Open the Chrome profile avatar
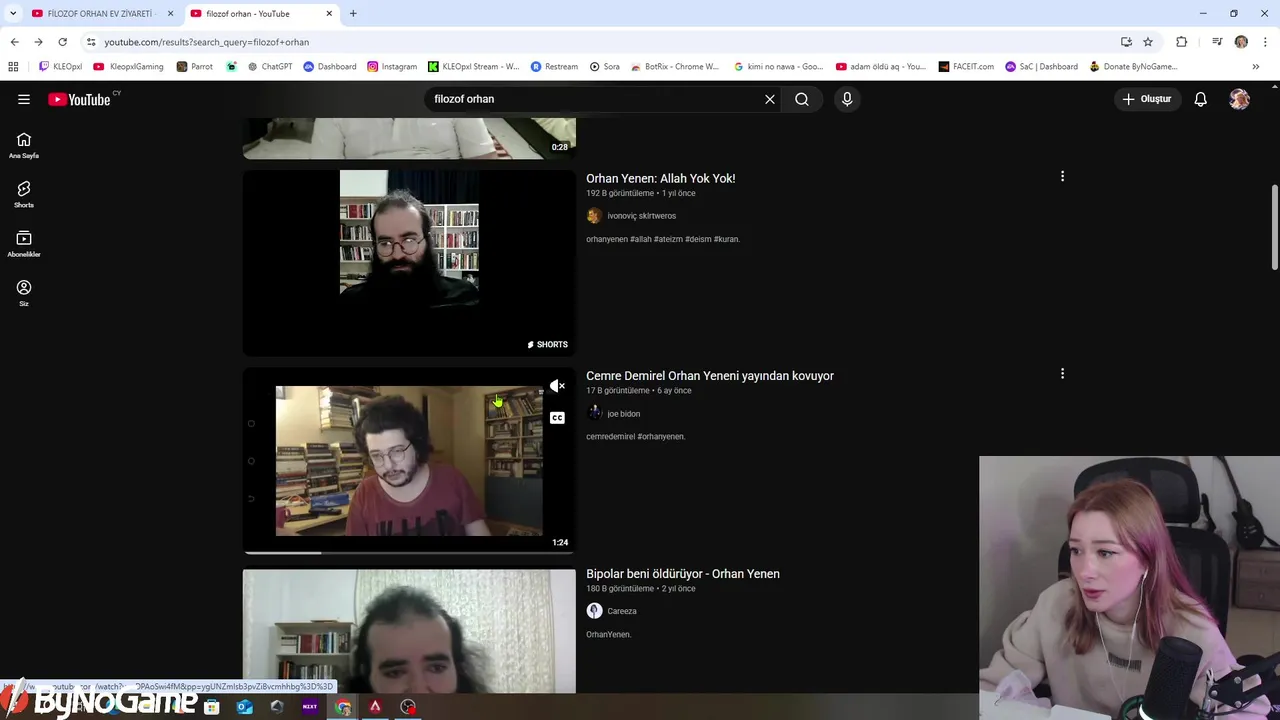 pos(1241,42)
